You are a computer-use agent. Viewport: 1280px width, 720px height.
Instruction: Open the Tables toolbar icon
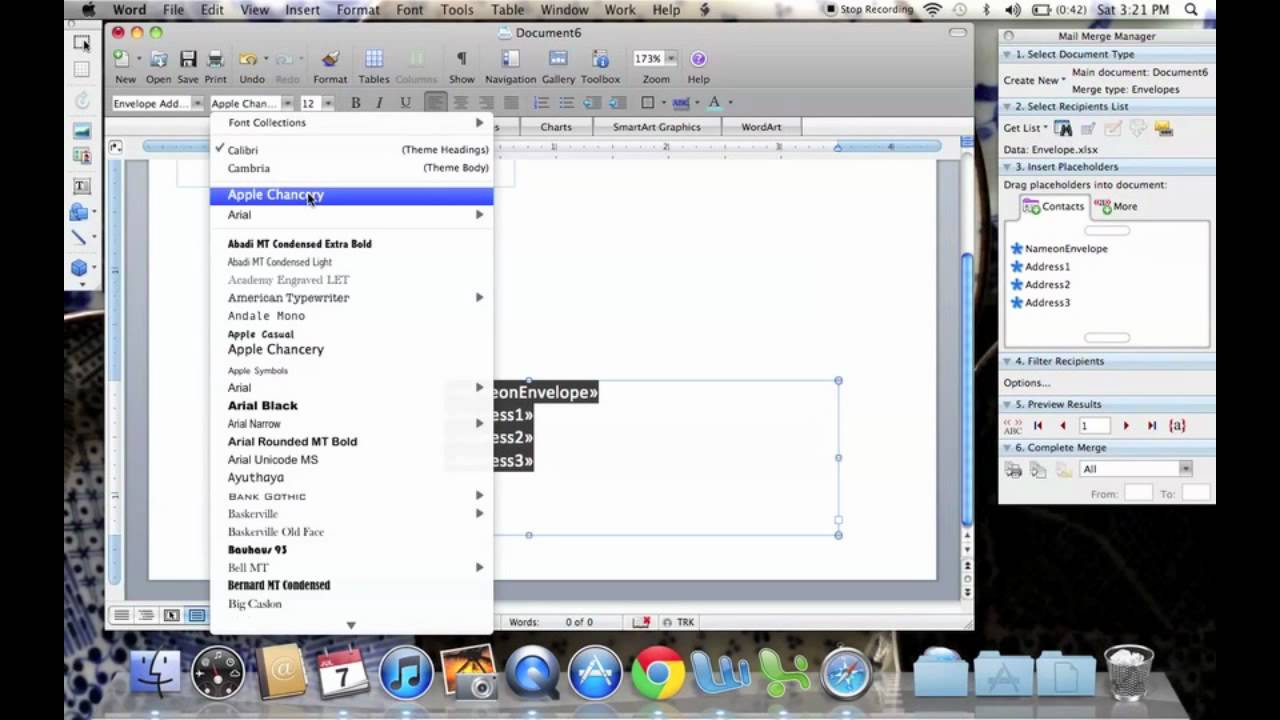click(x=374, y=60)
